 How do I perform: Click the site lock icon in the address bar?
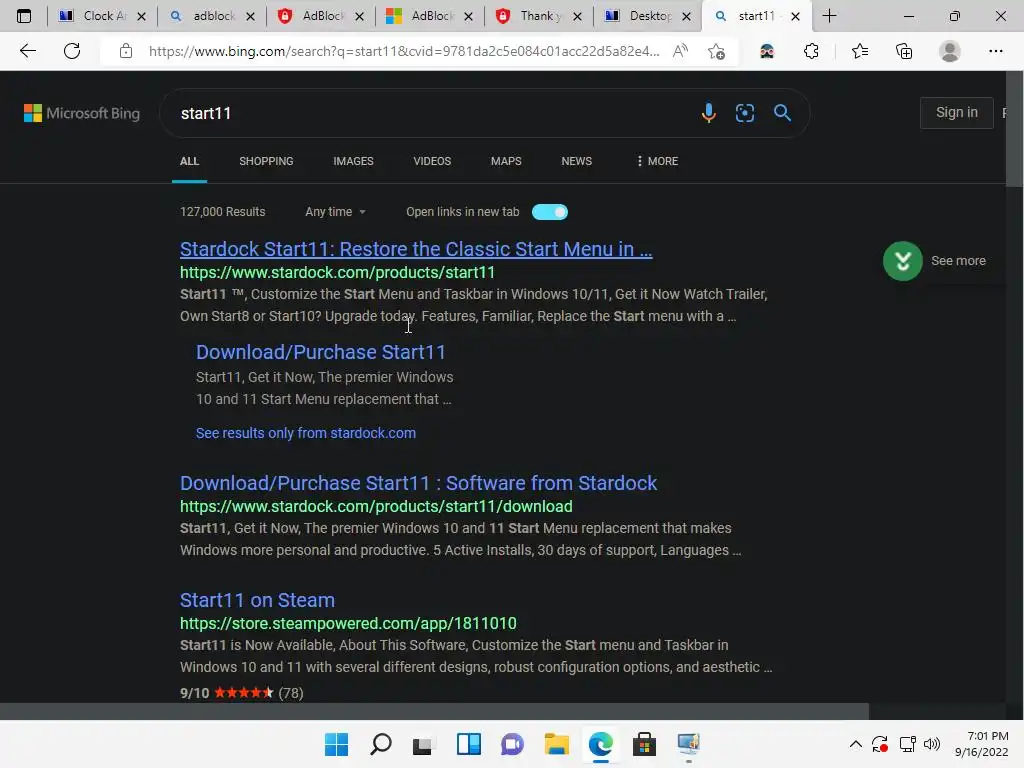pos(126,51)
